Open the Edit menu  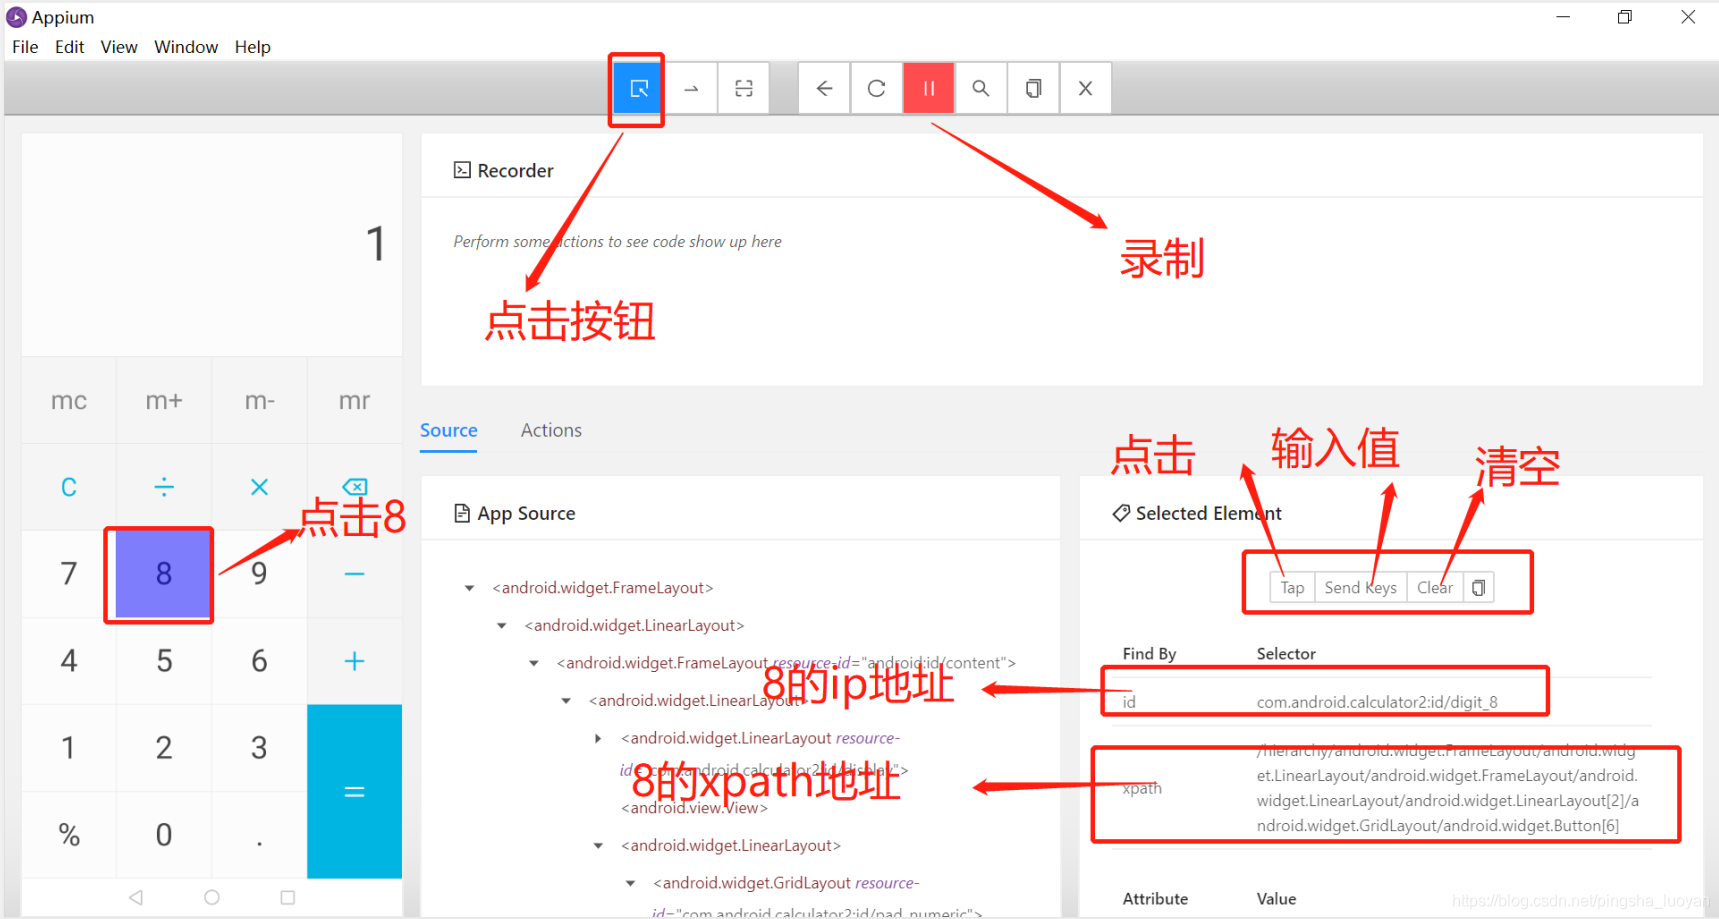click(70, 47)
